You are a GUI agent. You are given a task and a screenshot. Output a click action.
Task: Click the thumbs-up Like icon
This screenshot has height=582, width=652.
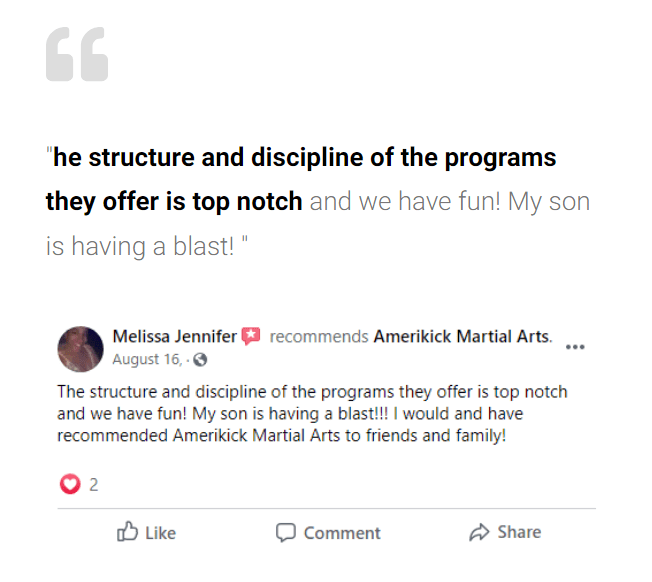coord(127,532)
